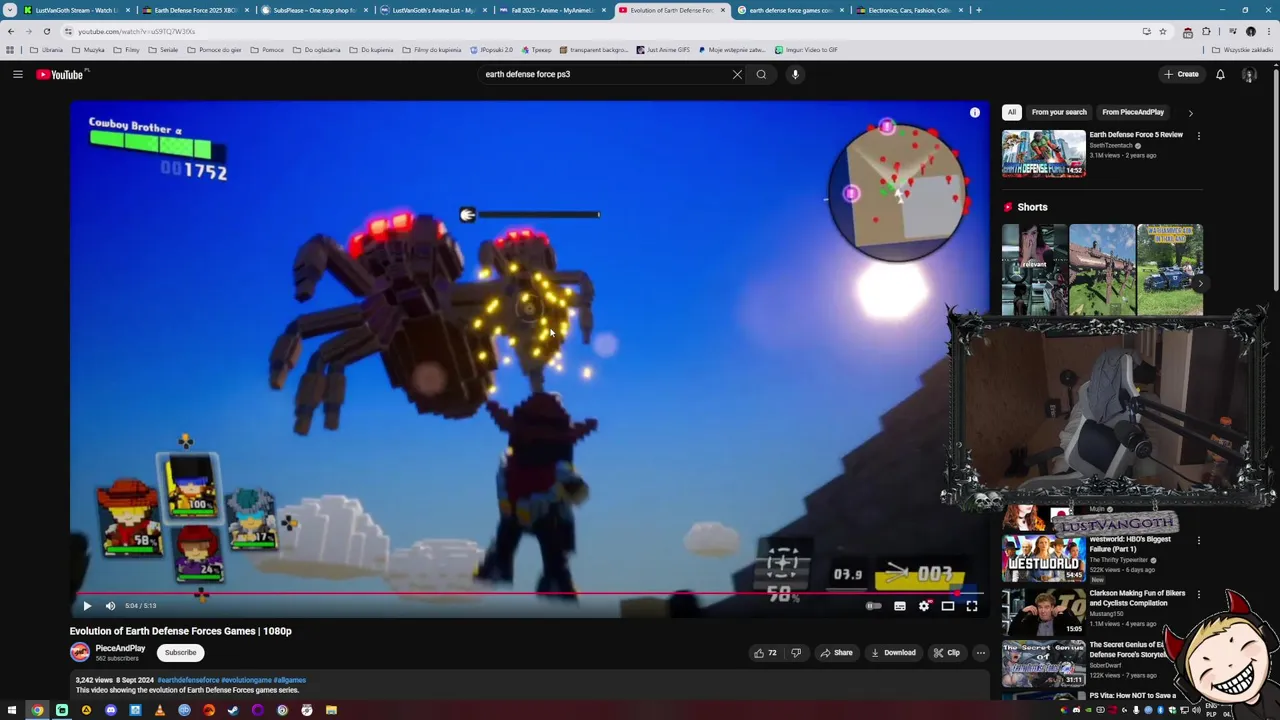Open more actions ellipsis below video
The height and width of the screenshot is (720, 1280).
pos(981,653)
